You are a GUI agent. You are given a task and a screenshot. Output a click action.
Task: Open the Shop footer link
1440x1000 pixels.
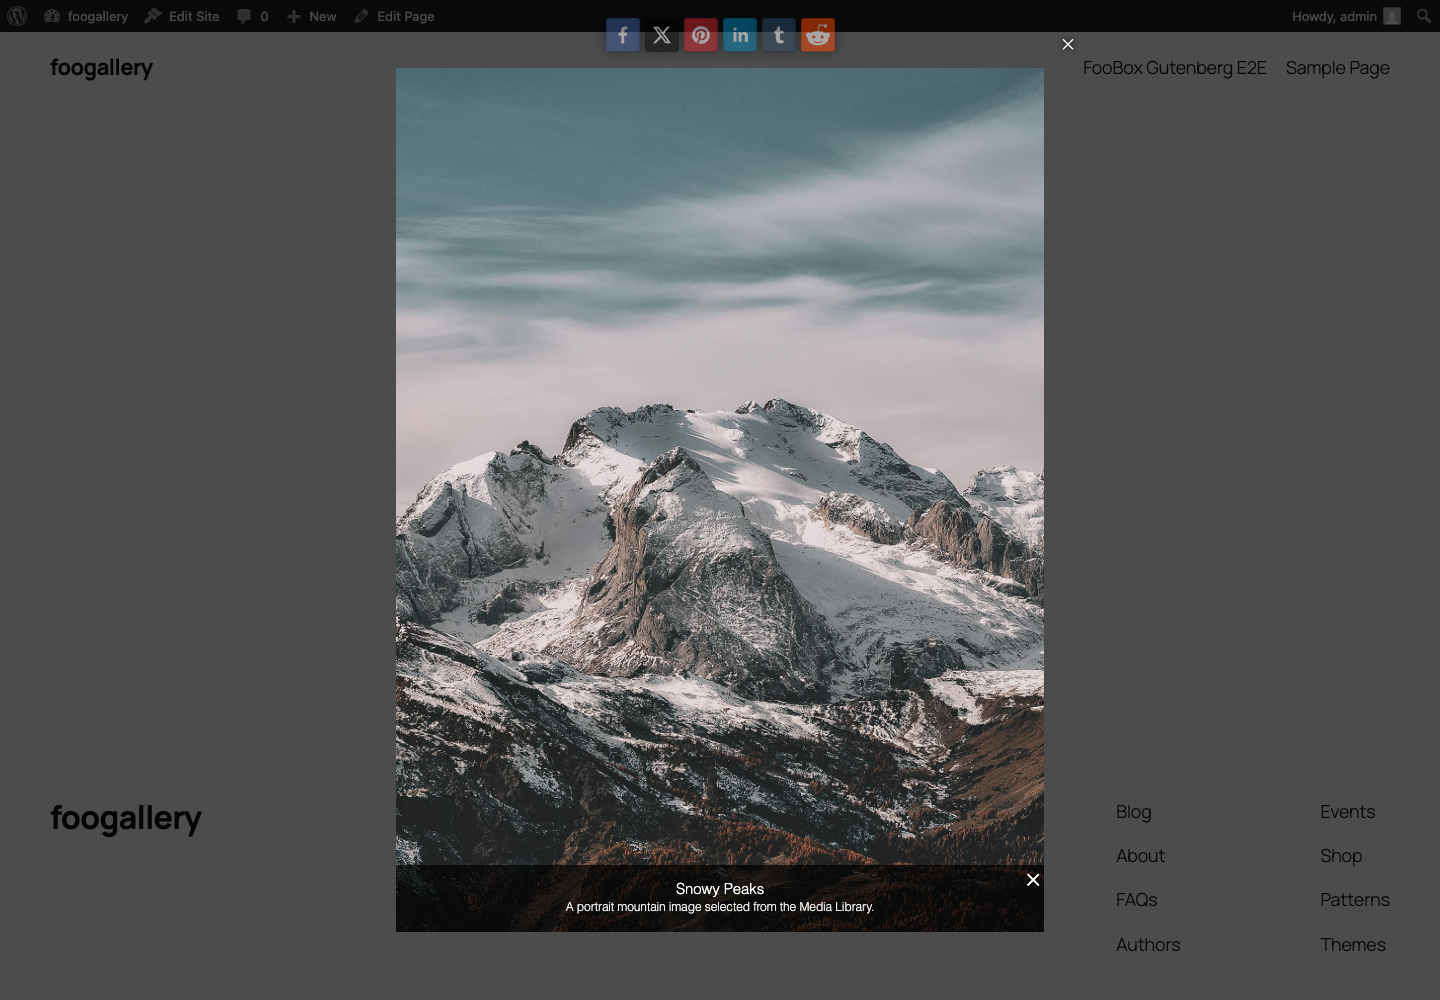pos(1341,856)
